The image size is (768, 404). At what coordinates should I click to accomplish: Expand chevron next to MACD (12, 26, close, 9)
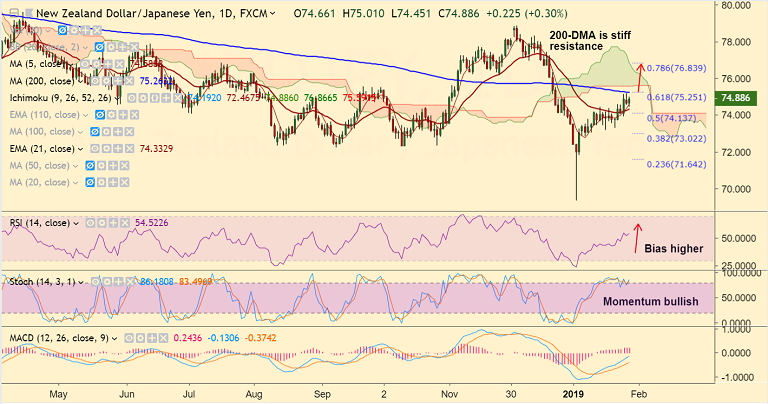click(114, 338)
